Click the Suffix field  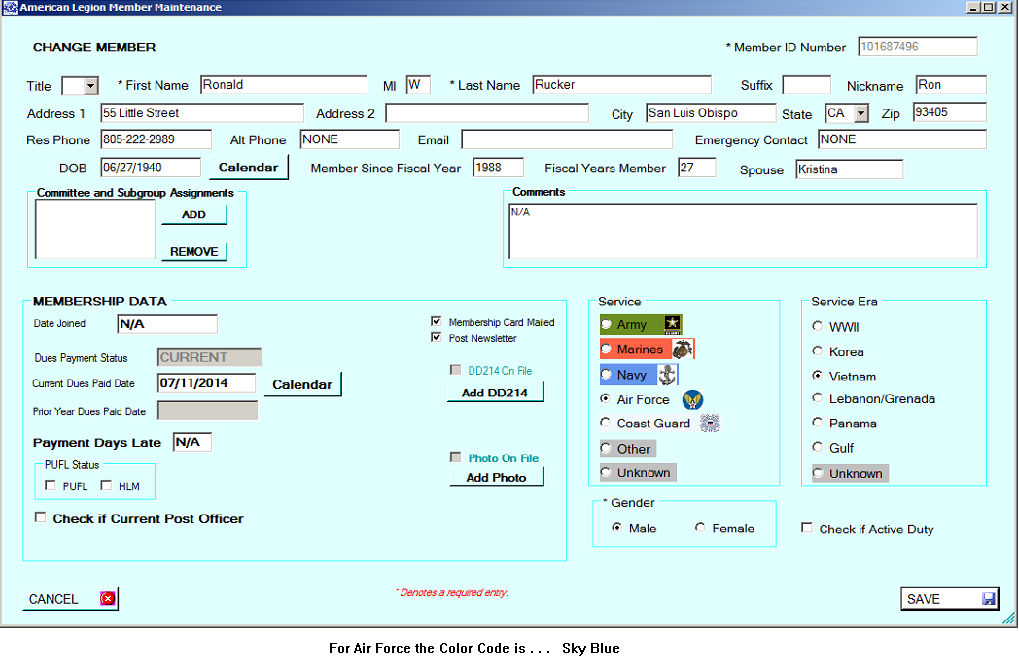click(806, 85)
